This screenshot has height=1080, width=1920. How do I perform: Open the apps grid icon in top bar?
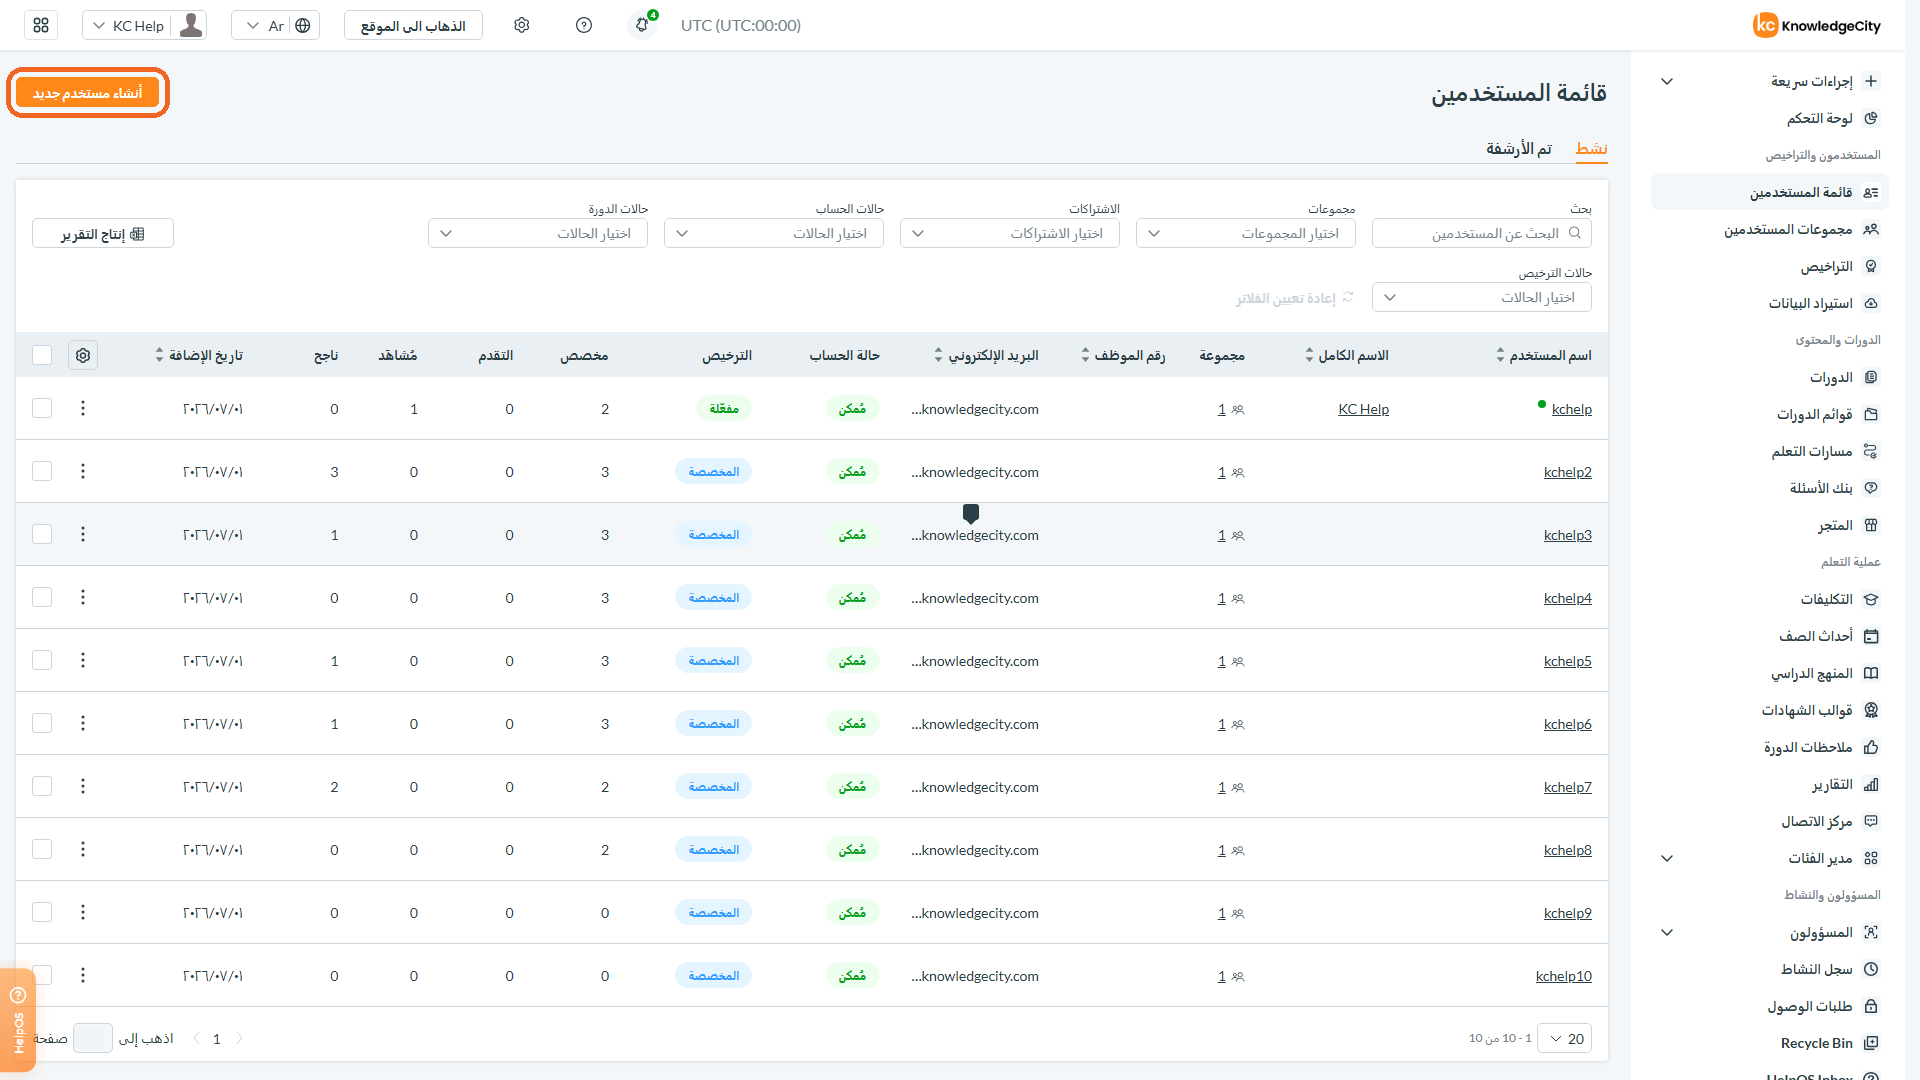coord(41,25)
